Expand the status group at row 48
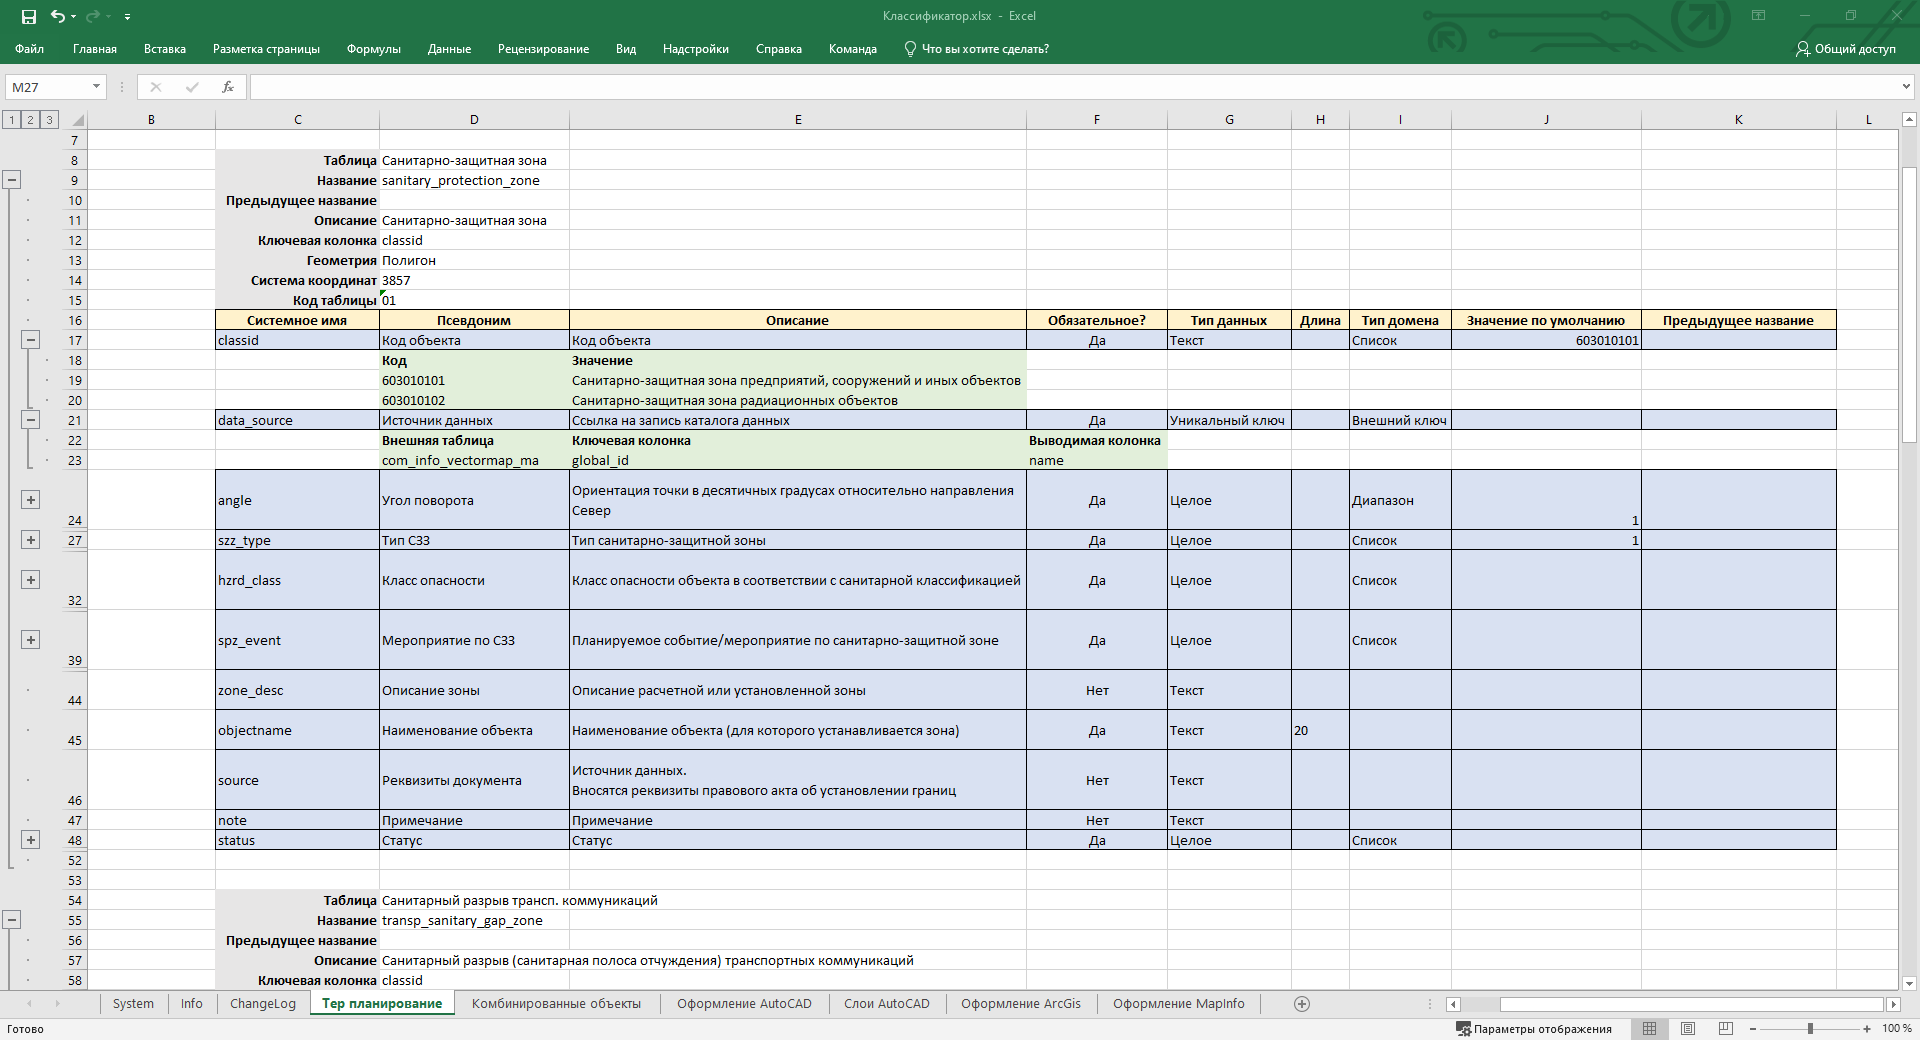The width and height of the screenshot is (1920, 1040). point(31,840)
